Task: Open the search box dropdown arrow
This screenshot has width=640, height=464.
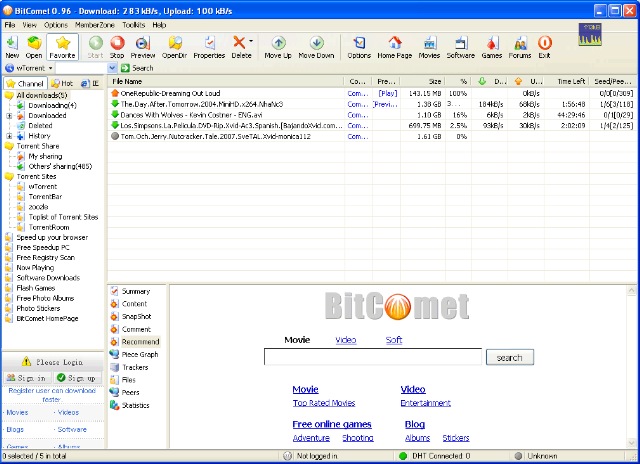Action: pos(112,68)
